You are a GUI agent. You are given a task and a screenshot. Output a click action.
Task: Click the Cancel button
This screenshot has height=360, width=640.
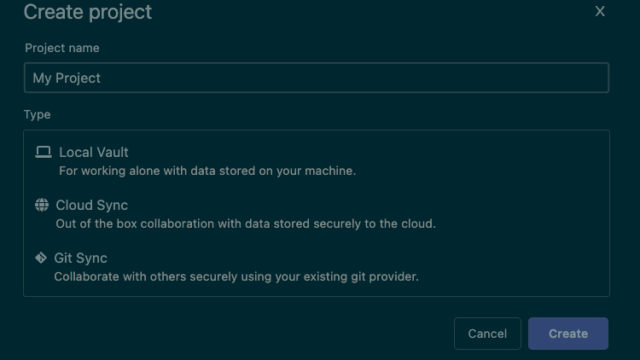pyautogui.click(x=487, y=333)
